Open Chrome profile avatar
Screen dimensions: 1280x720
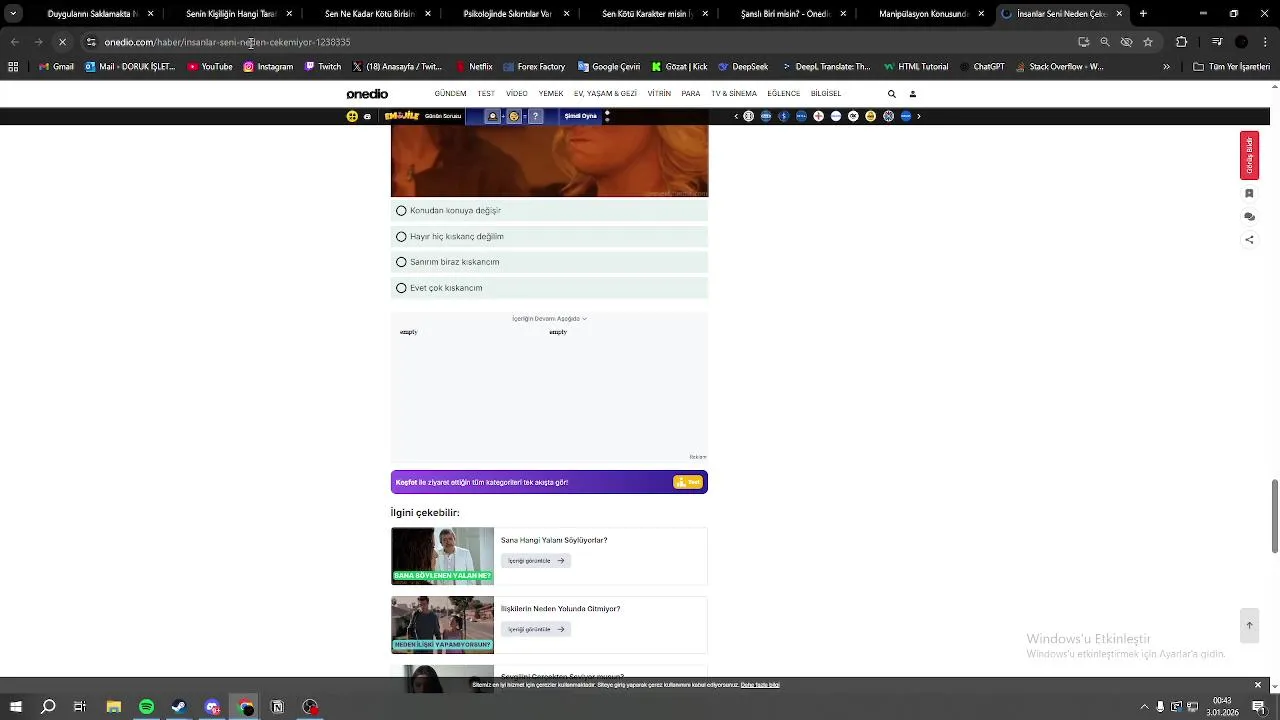1241,42
